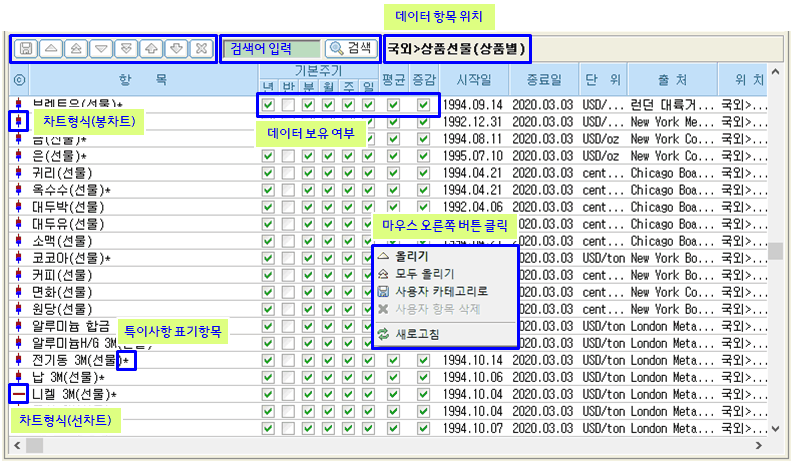Click the 항목 column header

pyautogui.click(x=144, y=80)
